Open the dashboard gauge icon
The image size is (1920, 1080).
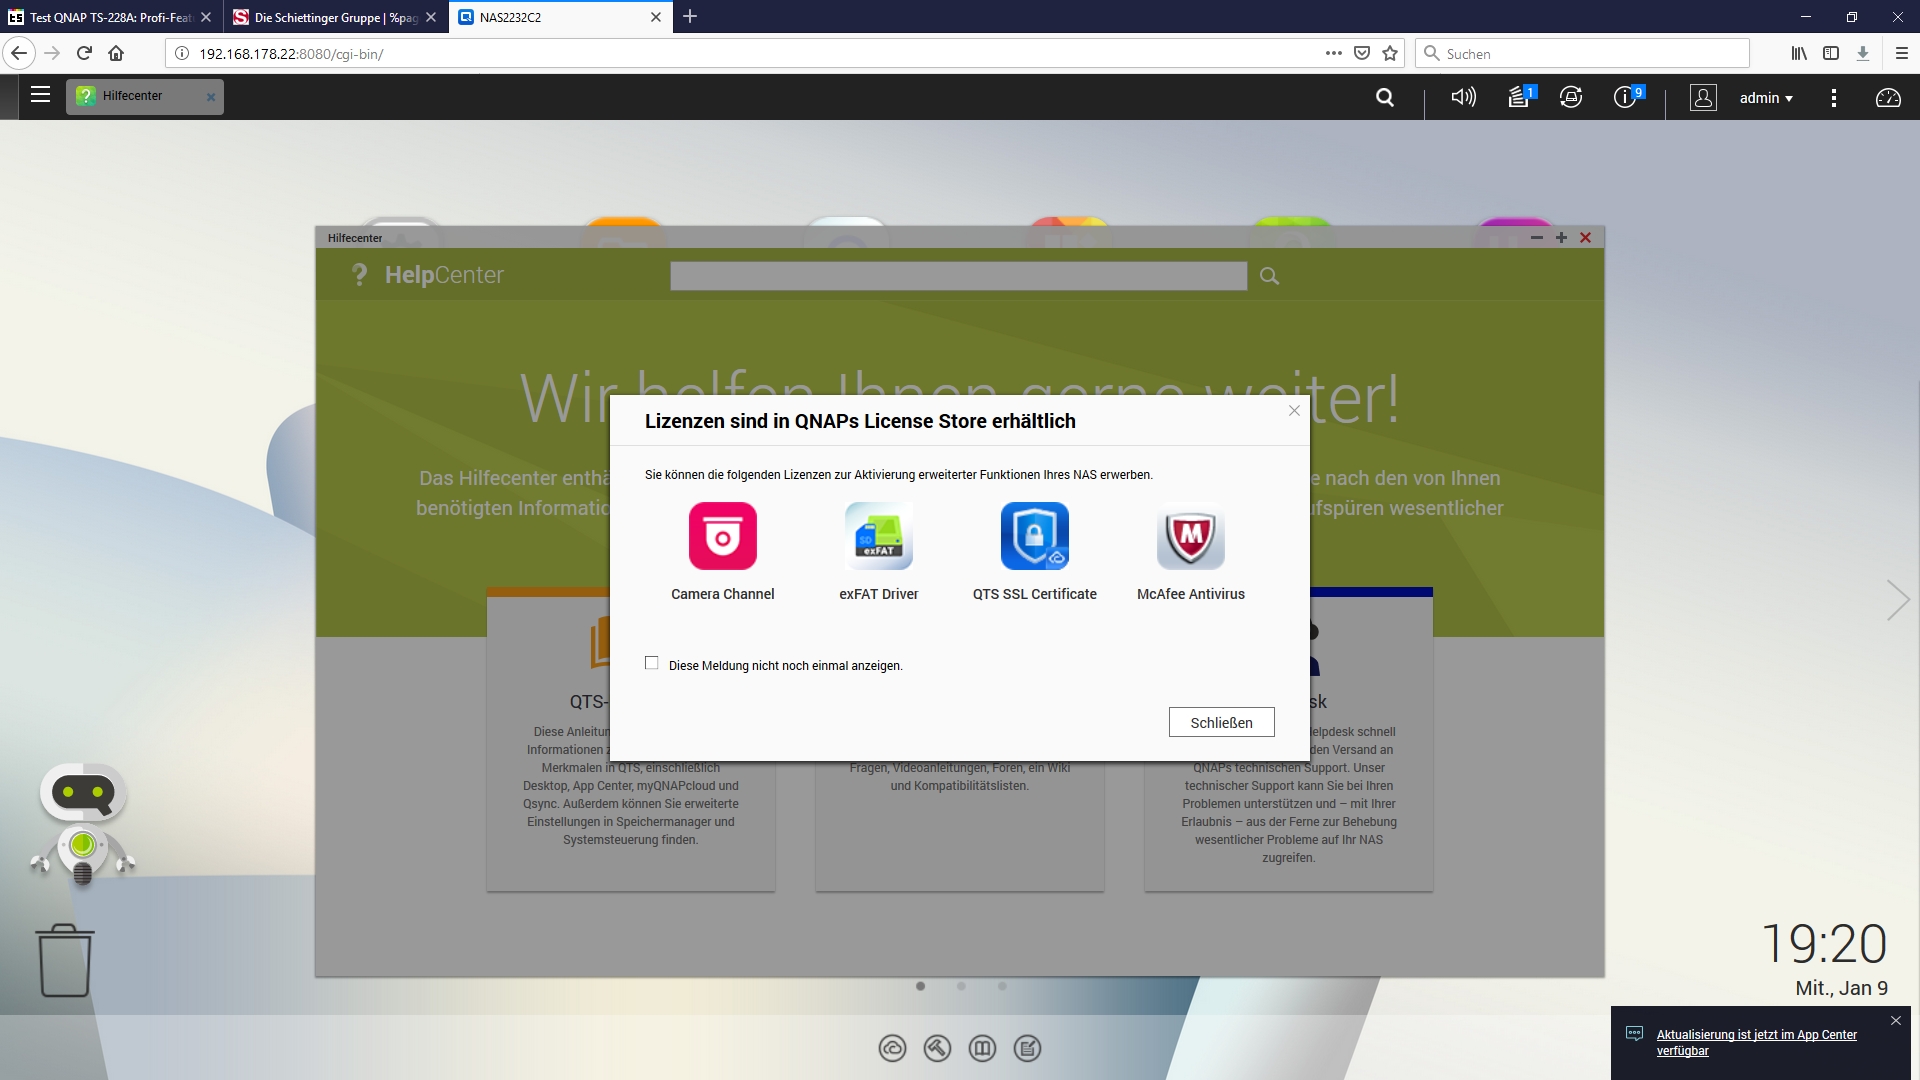[1888, 97]
